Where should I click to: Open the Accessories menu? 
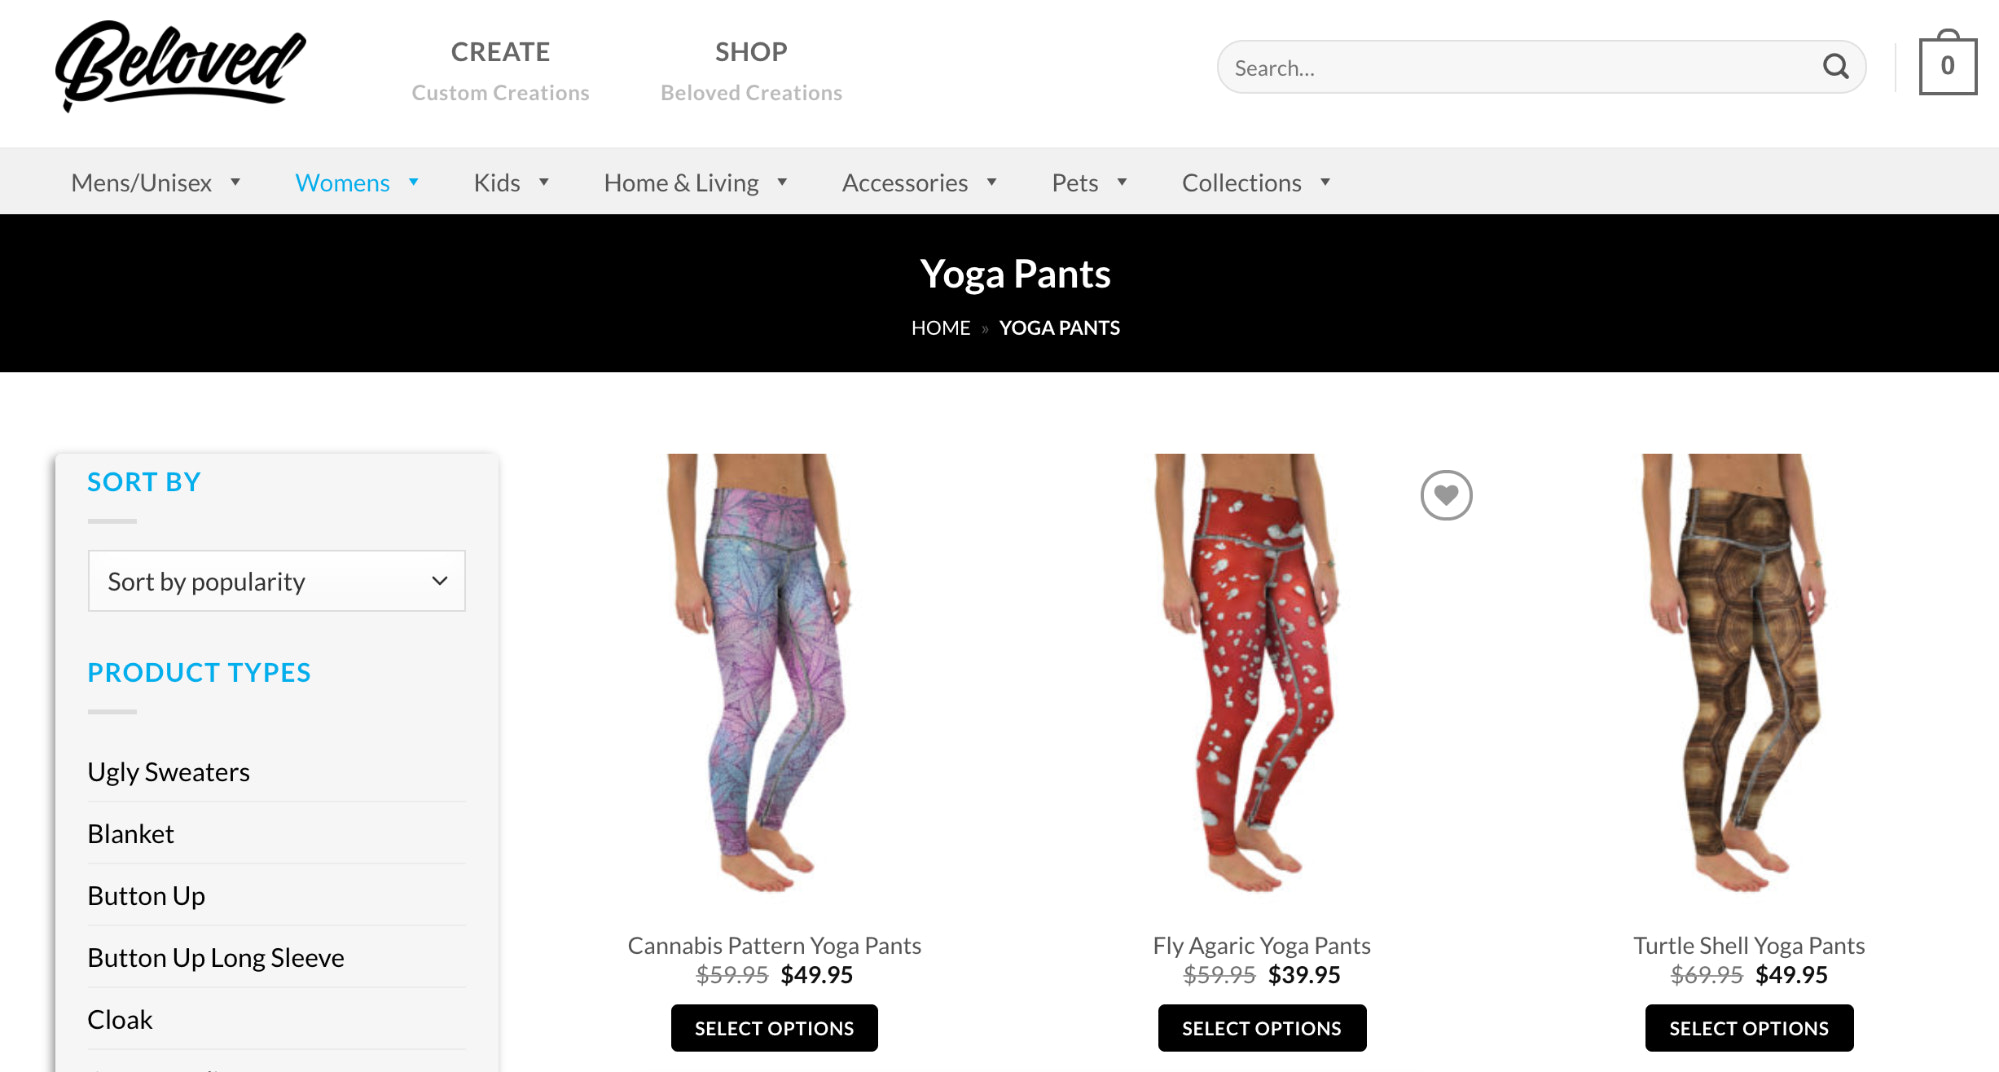click(904, 183)
